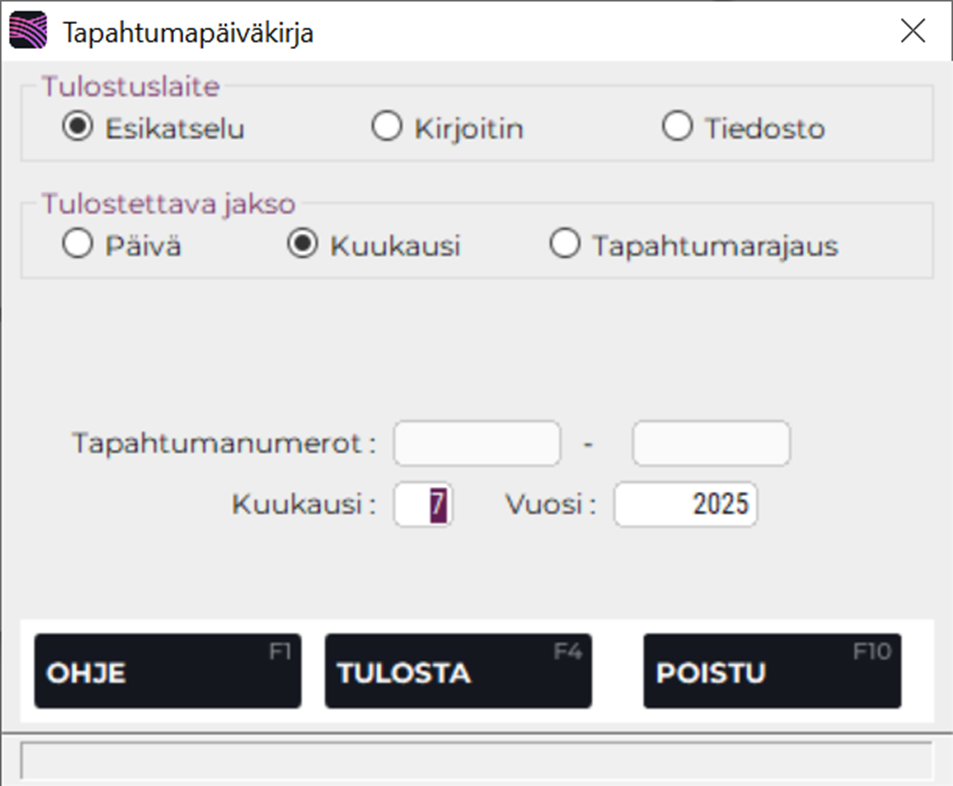This screenshot has width=953, height=786.
Task: Exit using the POISTU button
Action: (x=771, y=671)
